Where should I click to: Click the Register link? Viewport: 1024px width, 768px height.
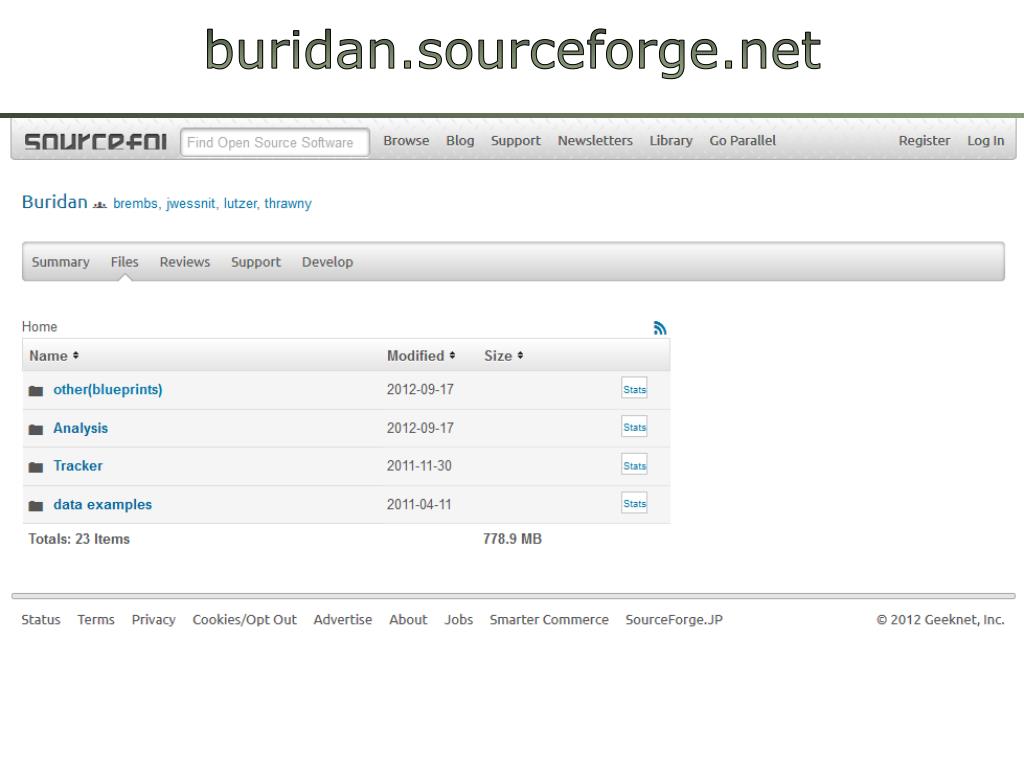(x=924, y=140)
